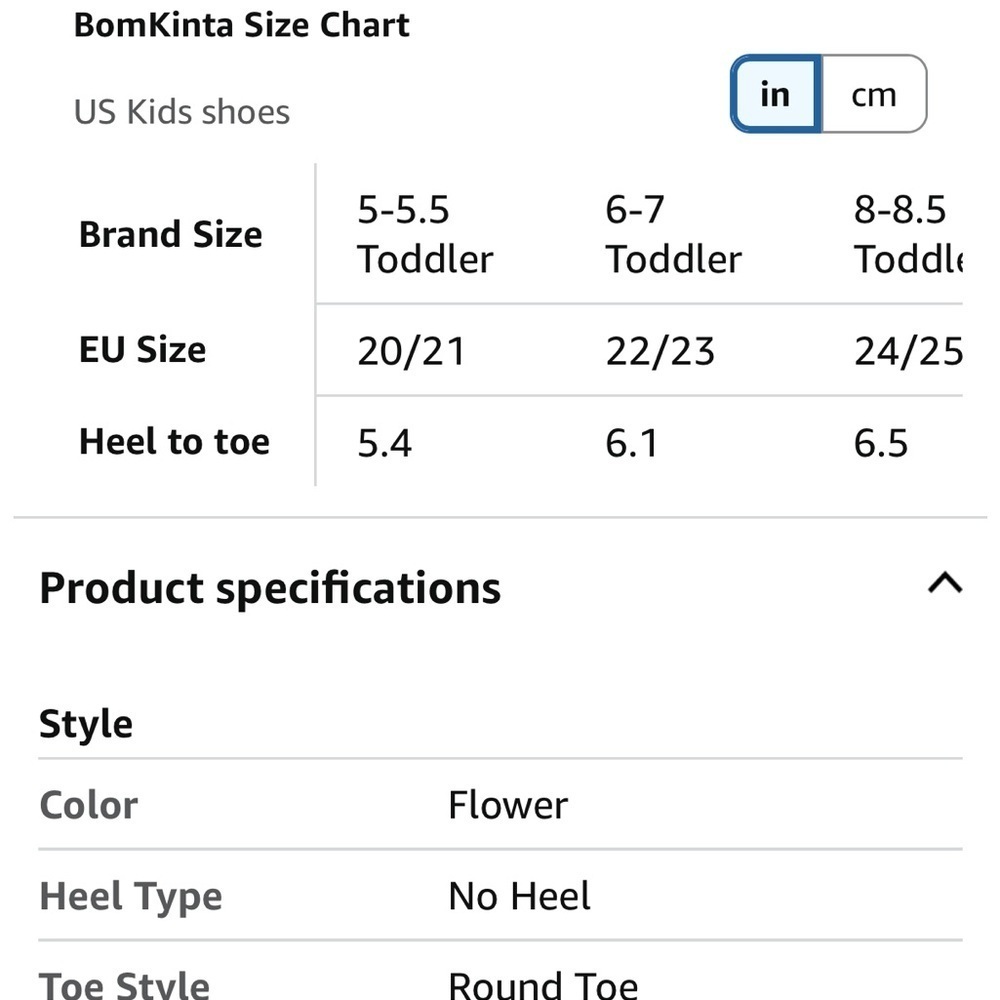Switch size units to cm
The height and width of the screenshot is (1000, 1000).
pyautogui.click(x=874, y=94)
